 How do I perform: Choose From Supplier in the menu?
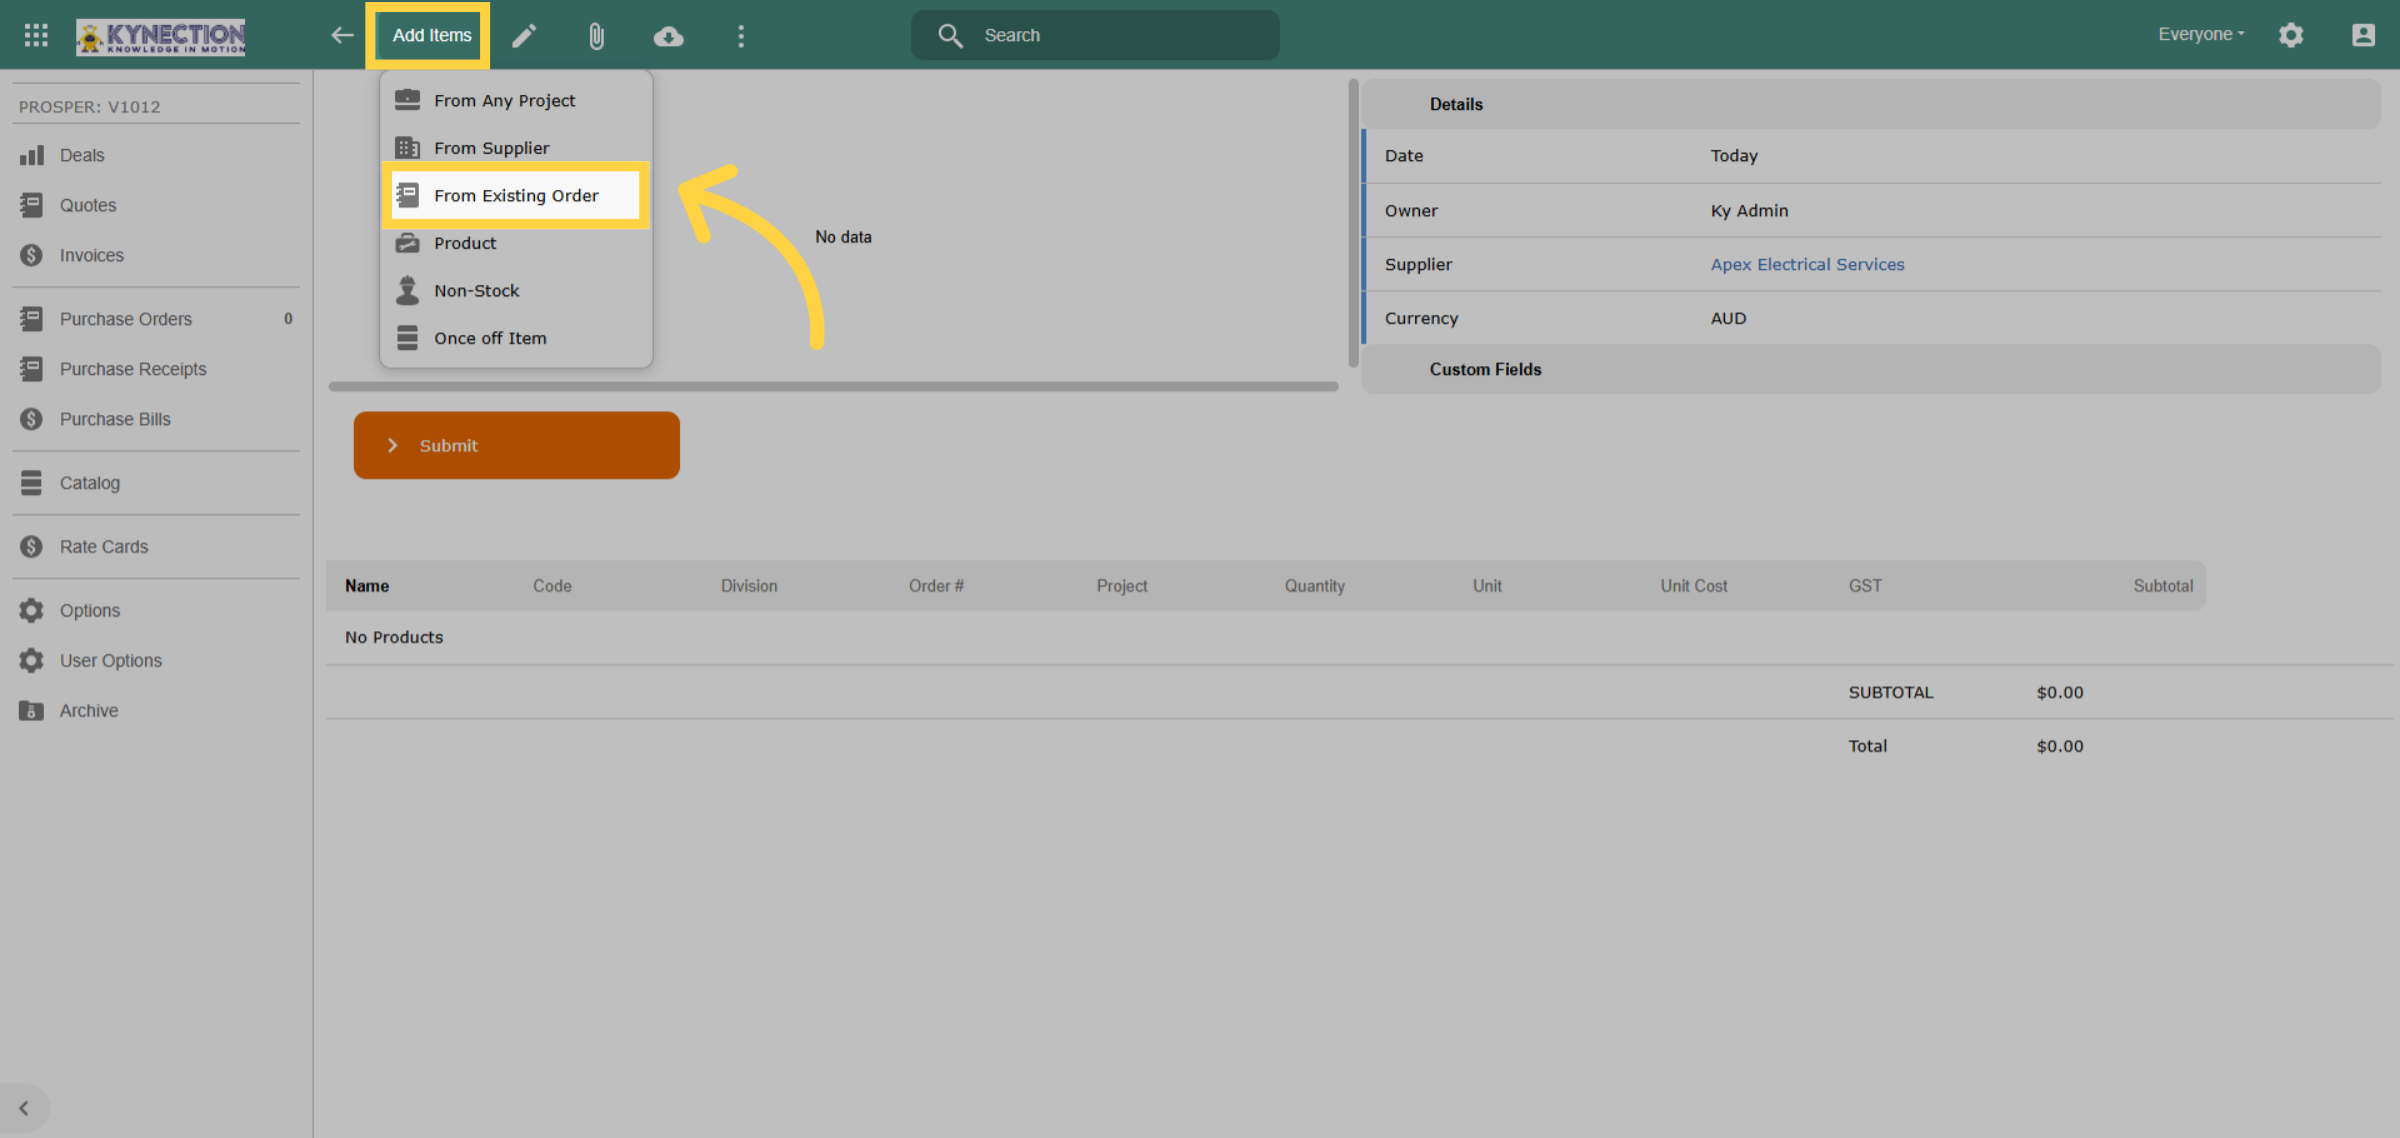click(x=516, y=148)
